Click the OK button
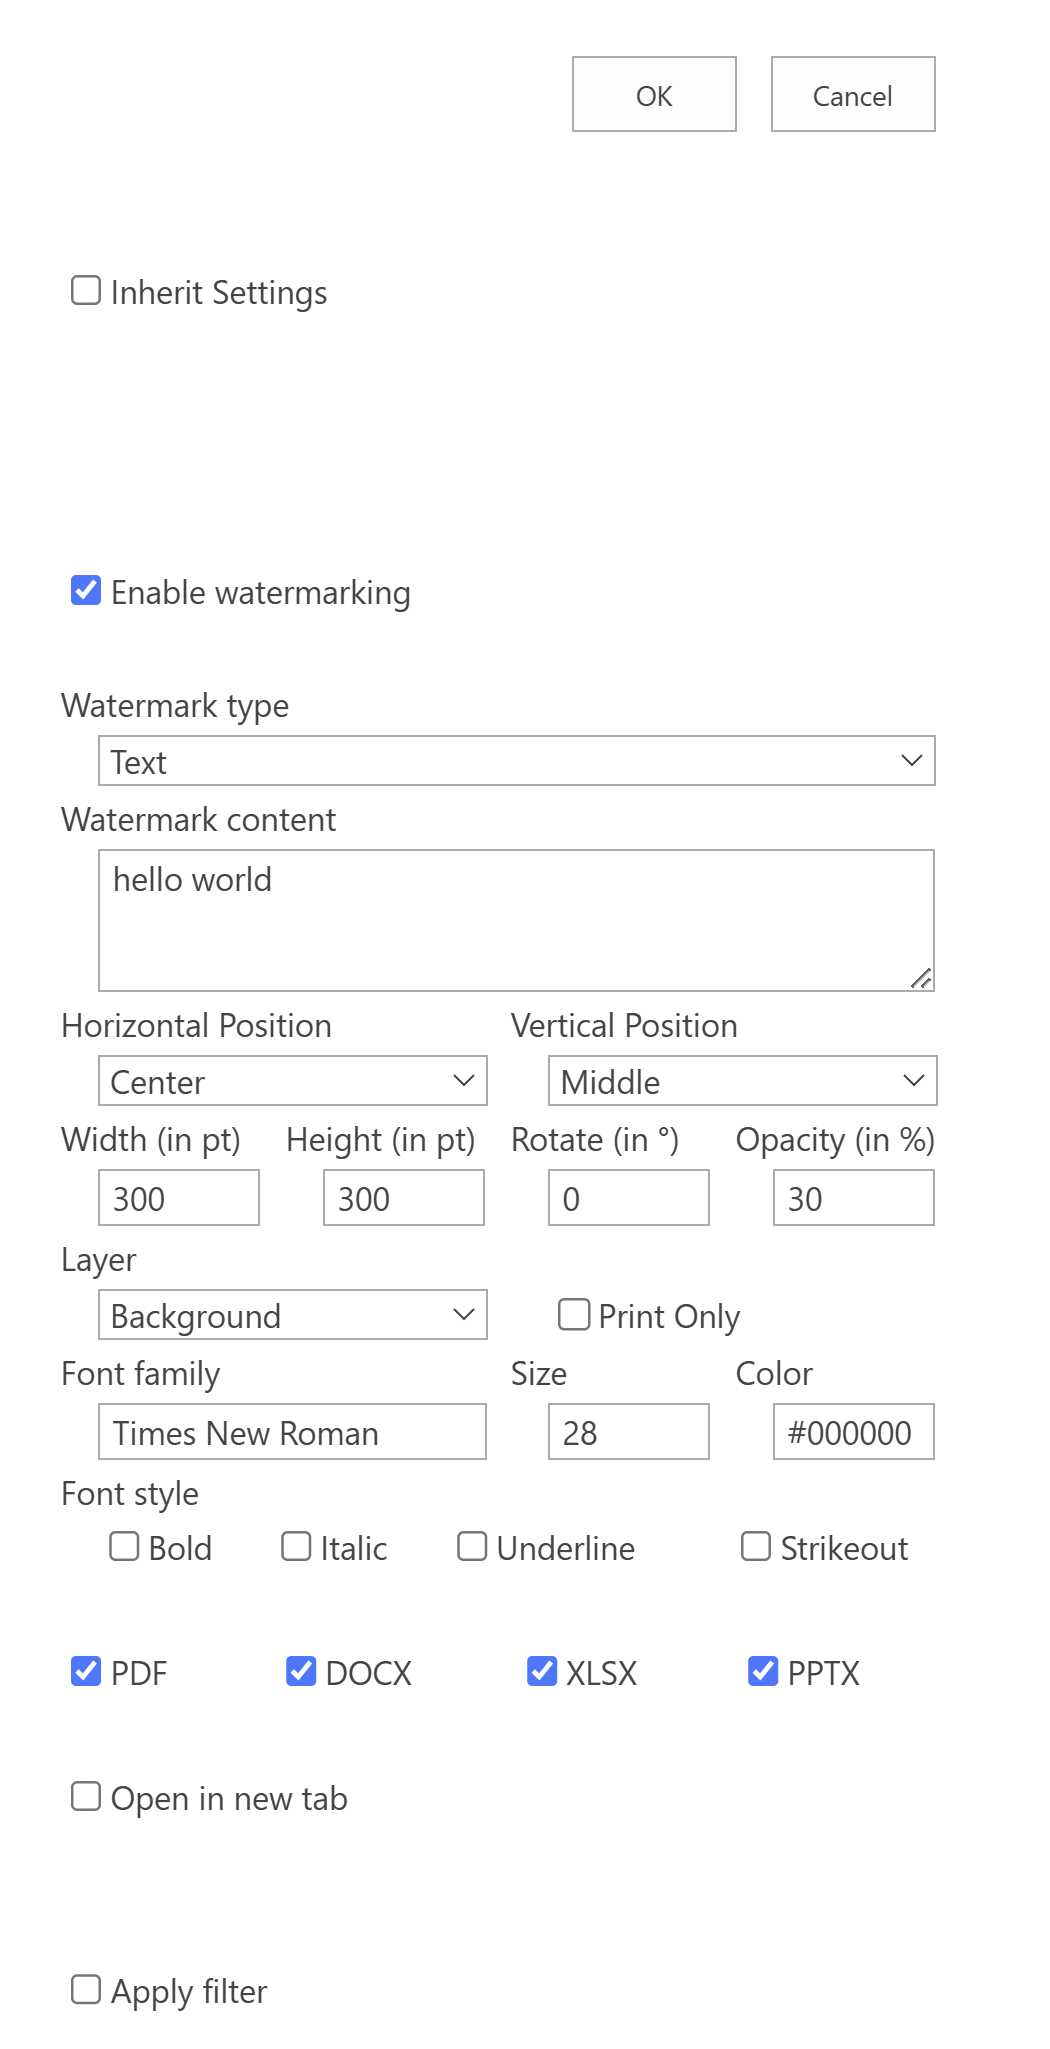 pos(653,94)
